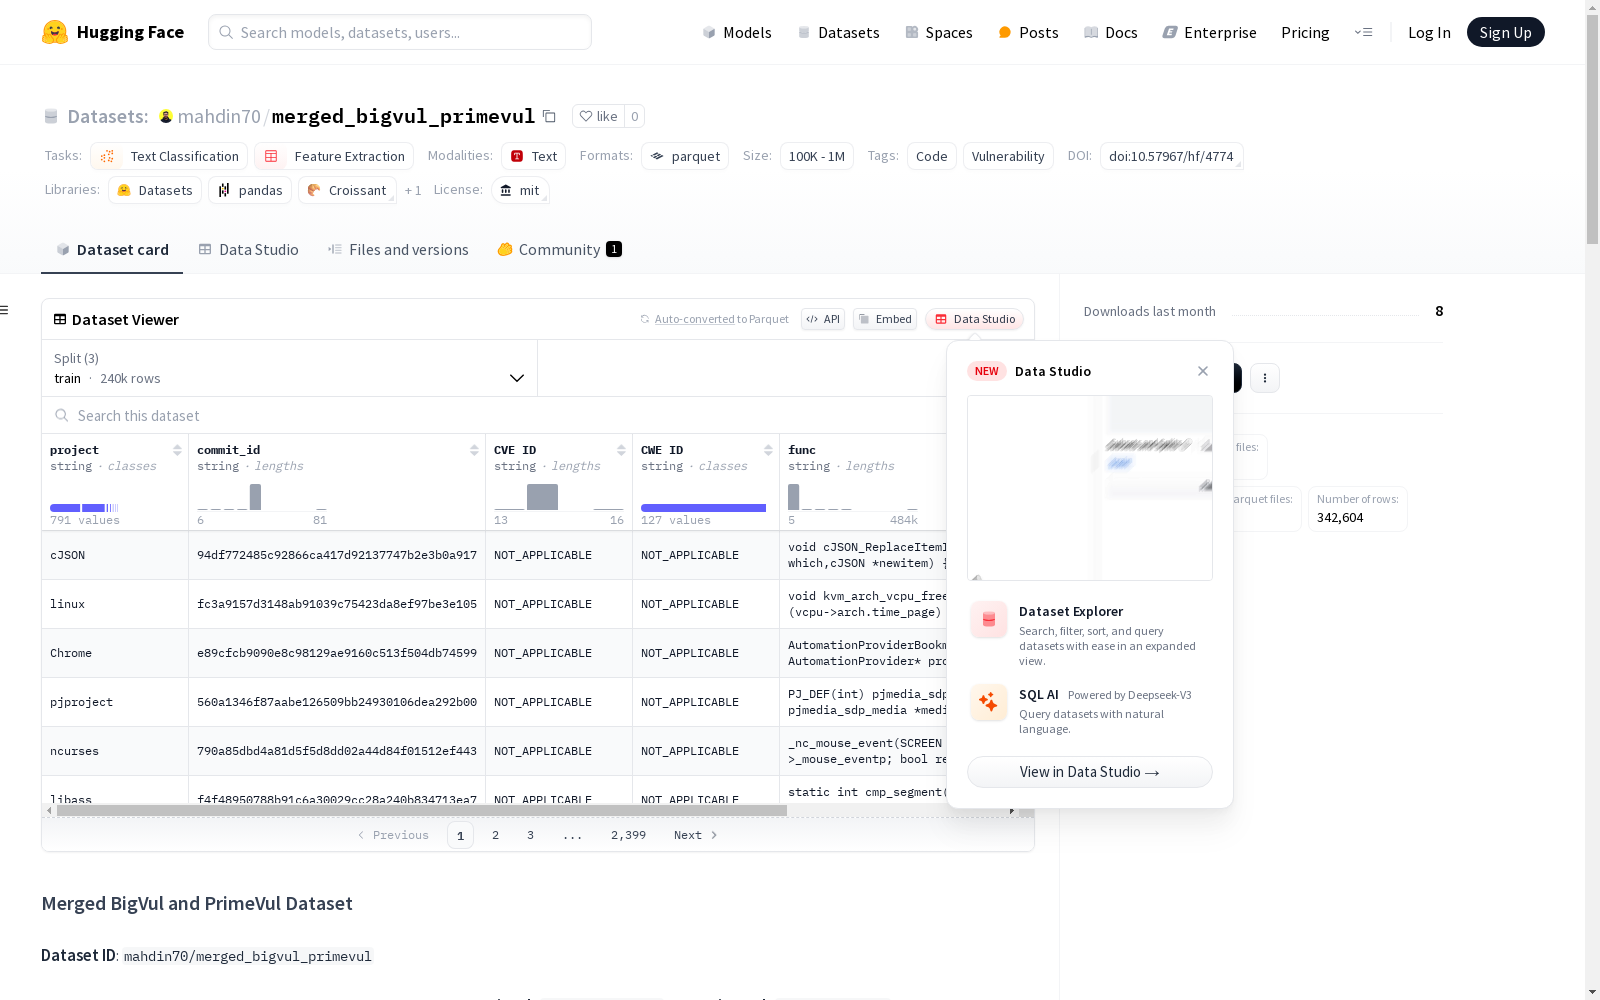Open the more navigation menu icon
This screenshot has width=1600, height=1000.
click(1363, 32)
